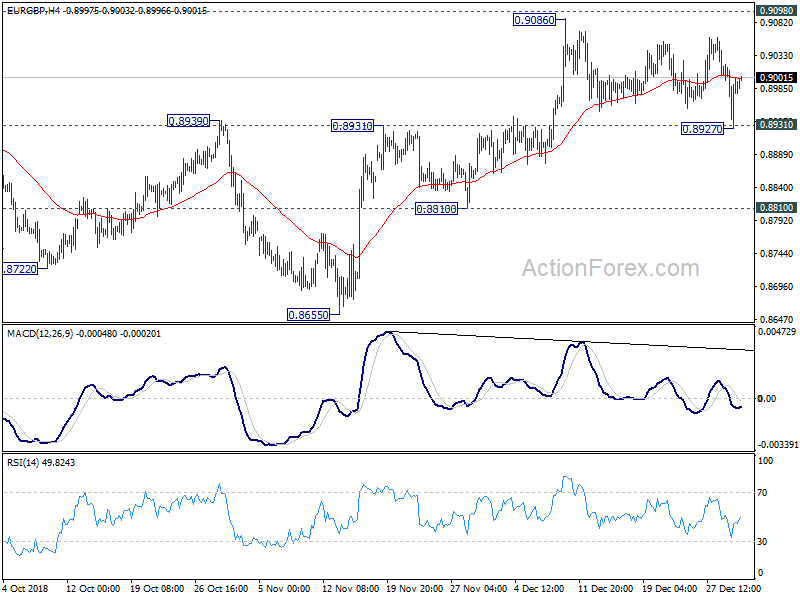Click the .87220 price label
This screenshot has width=800, height=600.
coord(20,269)
